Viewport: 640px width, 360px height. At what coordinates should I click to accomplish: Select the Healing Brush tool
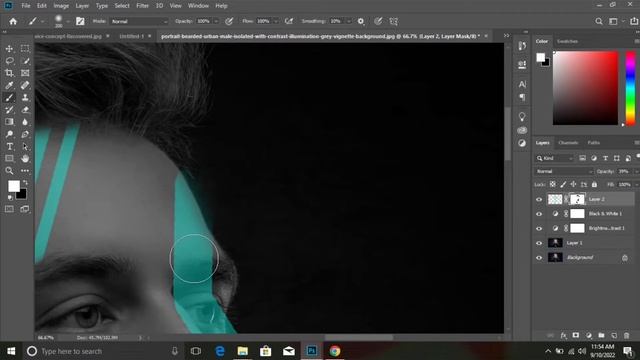(25, 85)
